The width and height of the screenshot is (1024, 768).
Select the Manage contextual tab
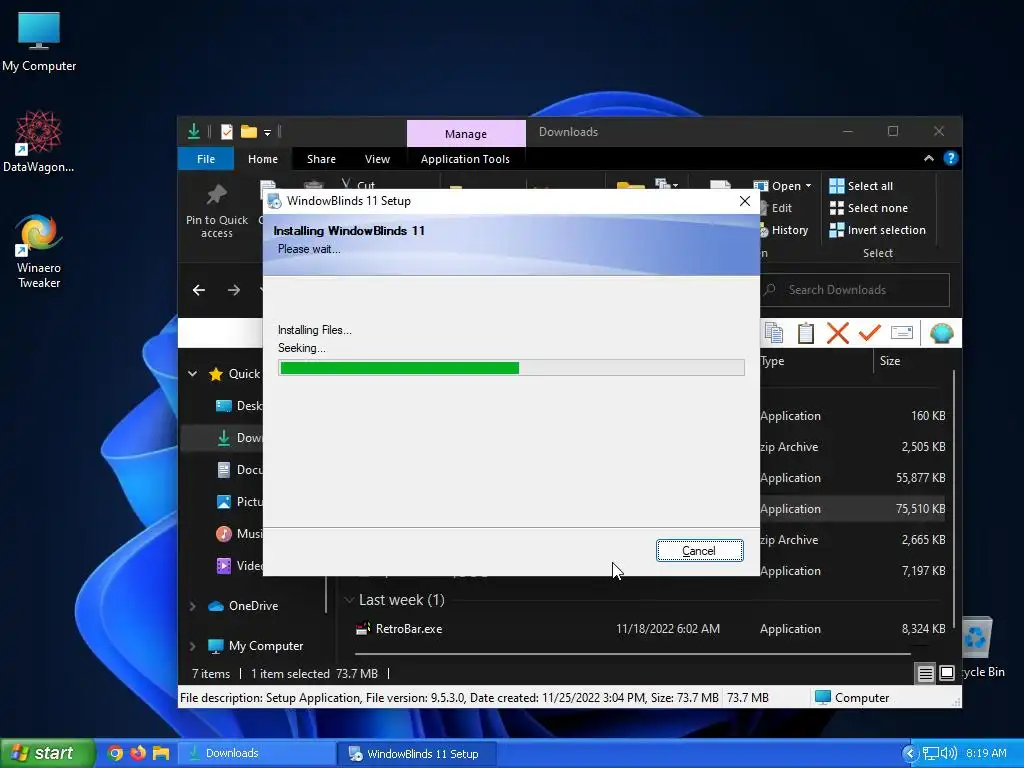[466, 133]
